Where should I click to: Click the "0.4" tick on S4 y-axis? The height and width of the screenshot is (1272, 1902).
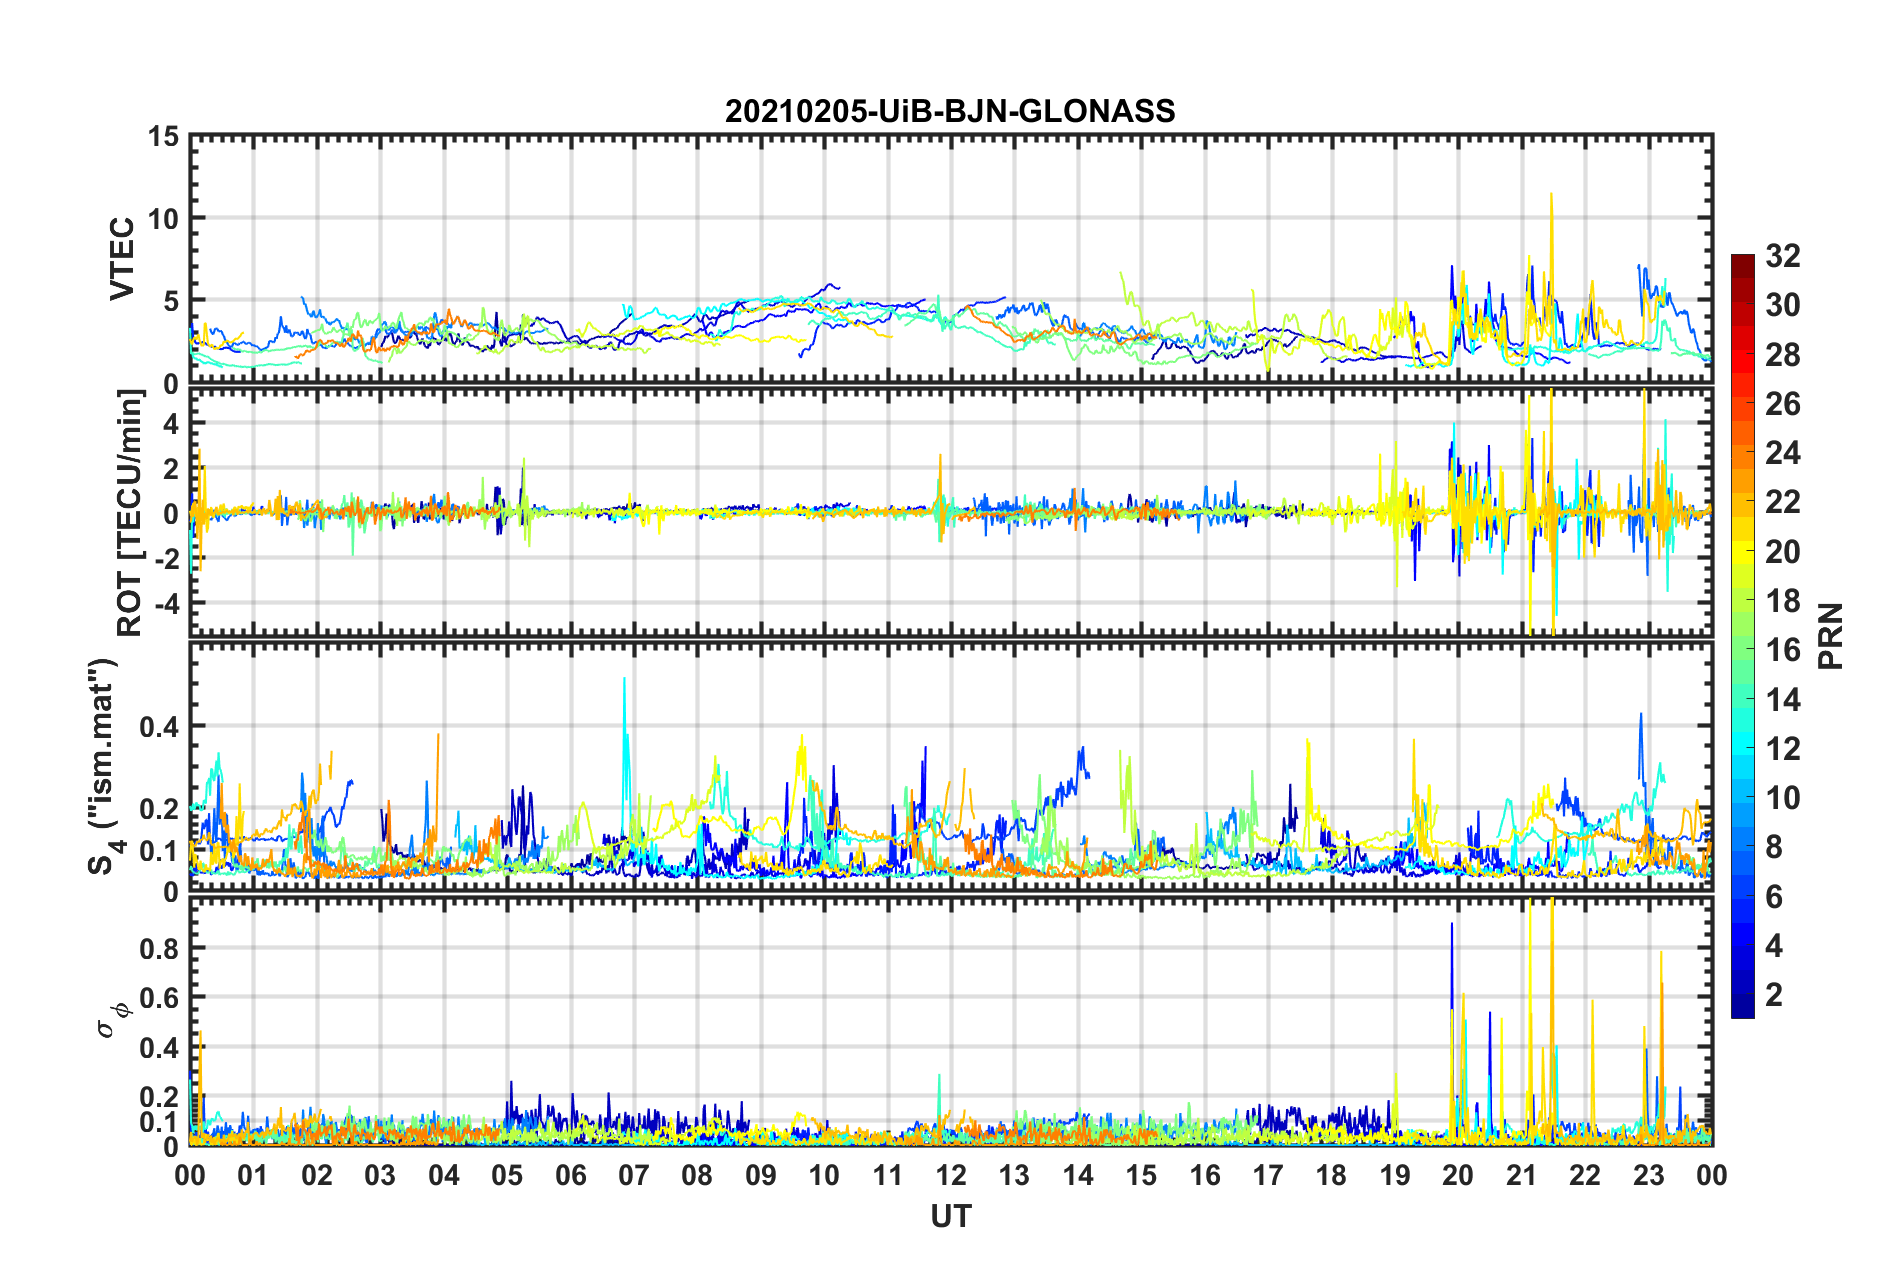(x=160, y=727)
